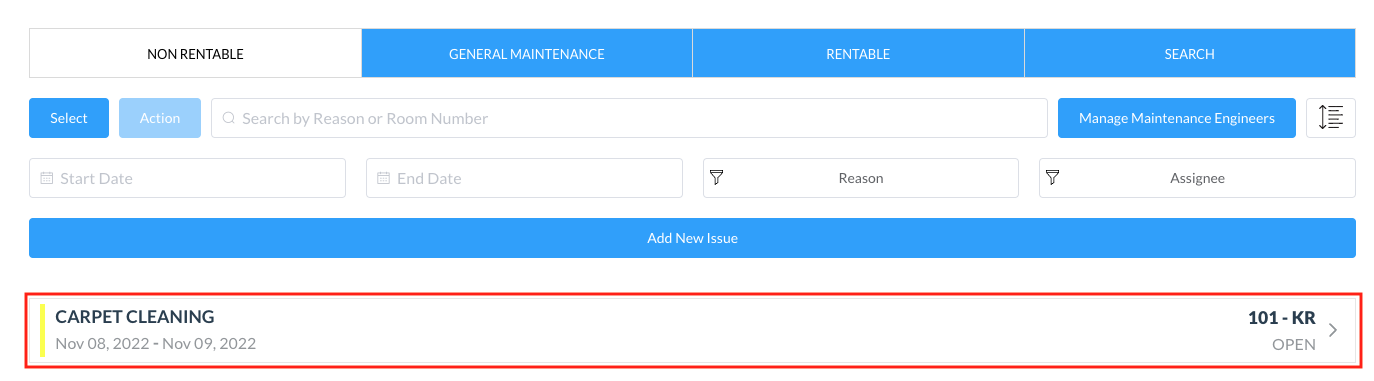Focus the Search by Reason or Room Number field
This screenshot has width=1374, height=381.
pos(629,118)
